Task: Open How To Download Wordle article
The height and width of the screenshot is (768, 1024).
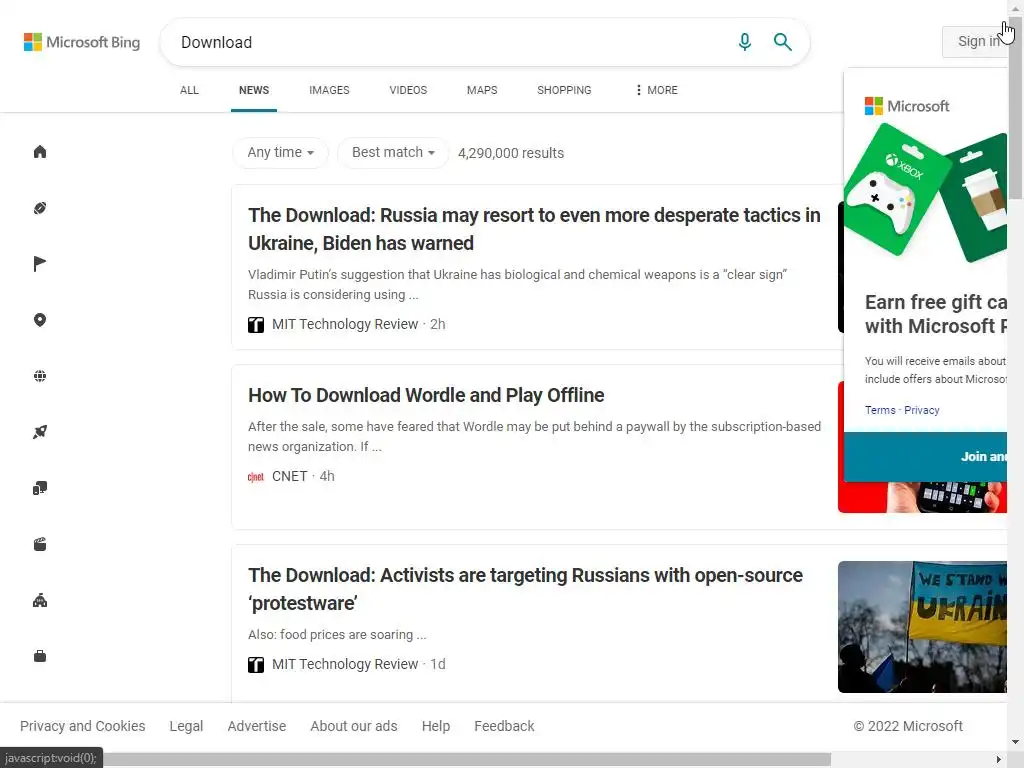Action: click(x=426, y=395)
